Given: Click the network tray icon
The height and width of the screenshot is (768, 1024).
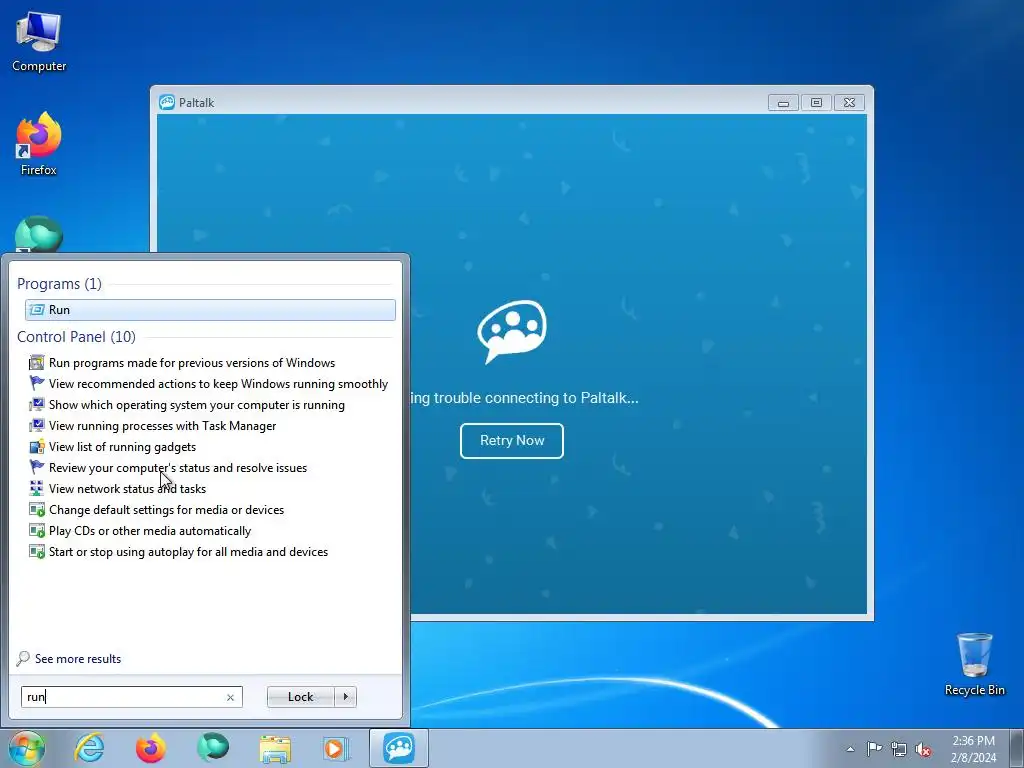Looking at the screenshot, I should coord(899,749).
